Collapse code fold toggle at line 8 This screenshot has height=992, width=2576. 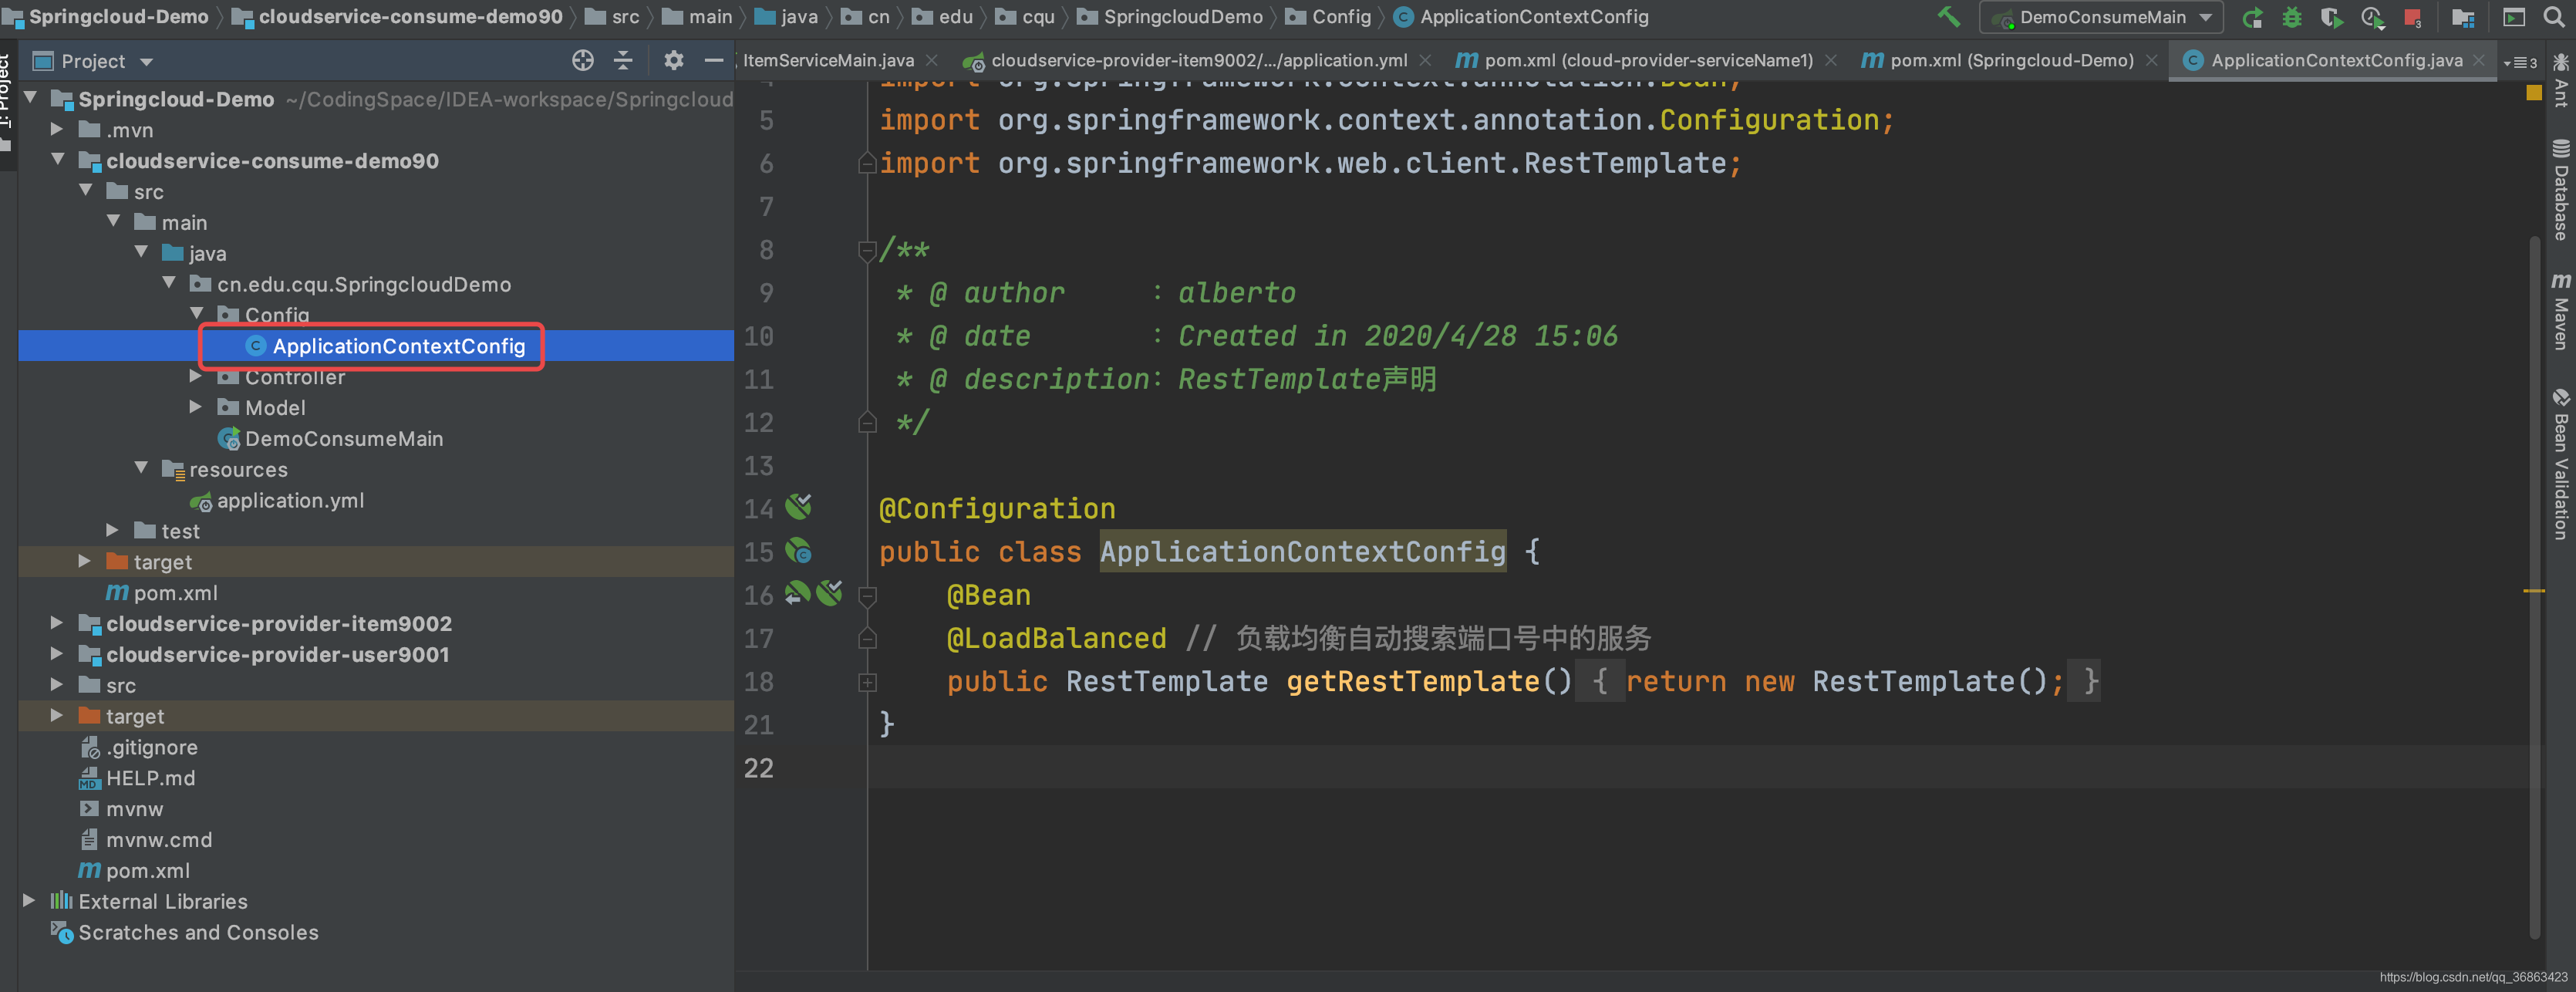pyautogui.click(x=867, y=250)
